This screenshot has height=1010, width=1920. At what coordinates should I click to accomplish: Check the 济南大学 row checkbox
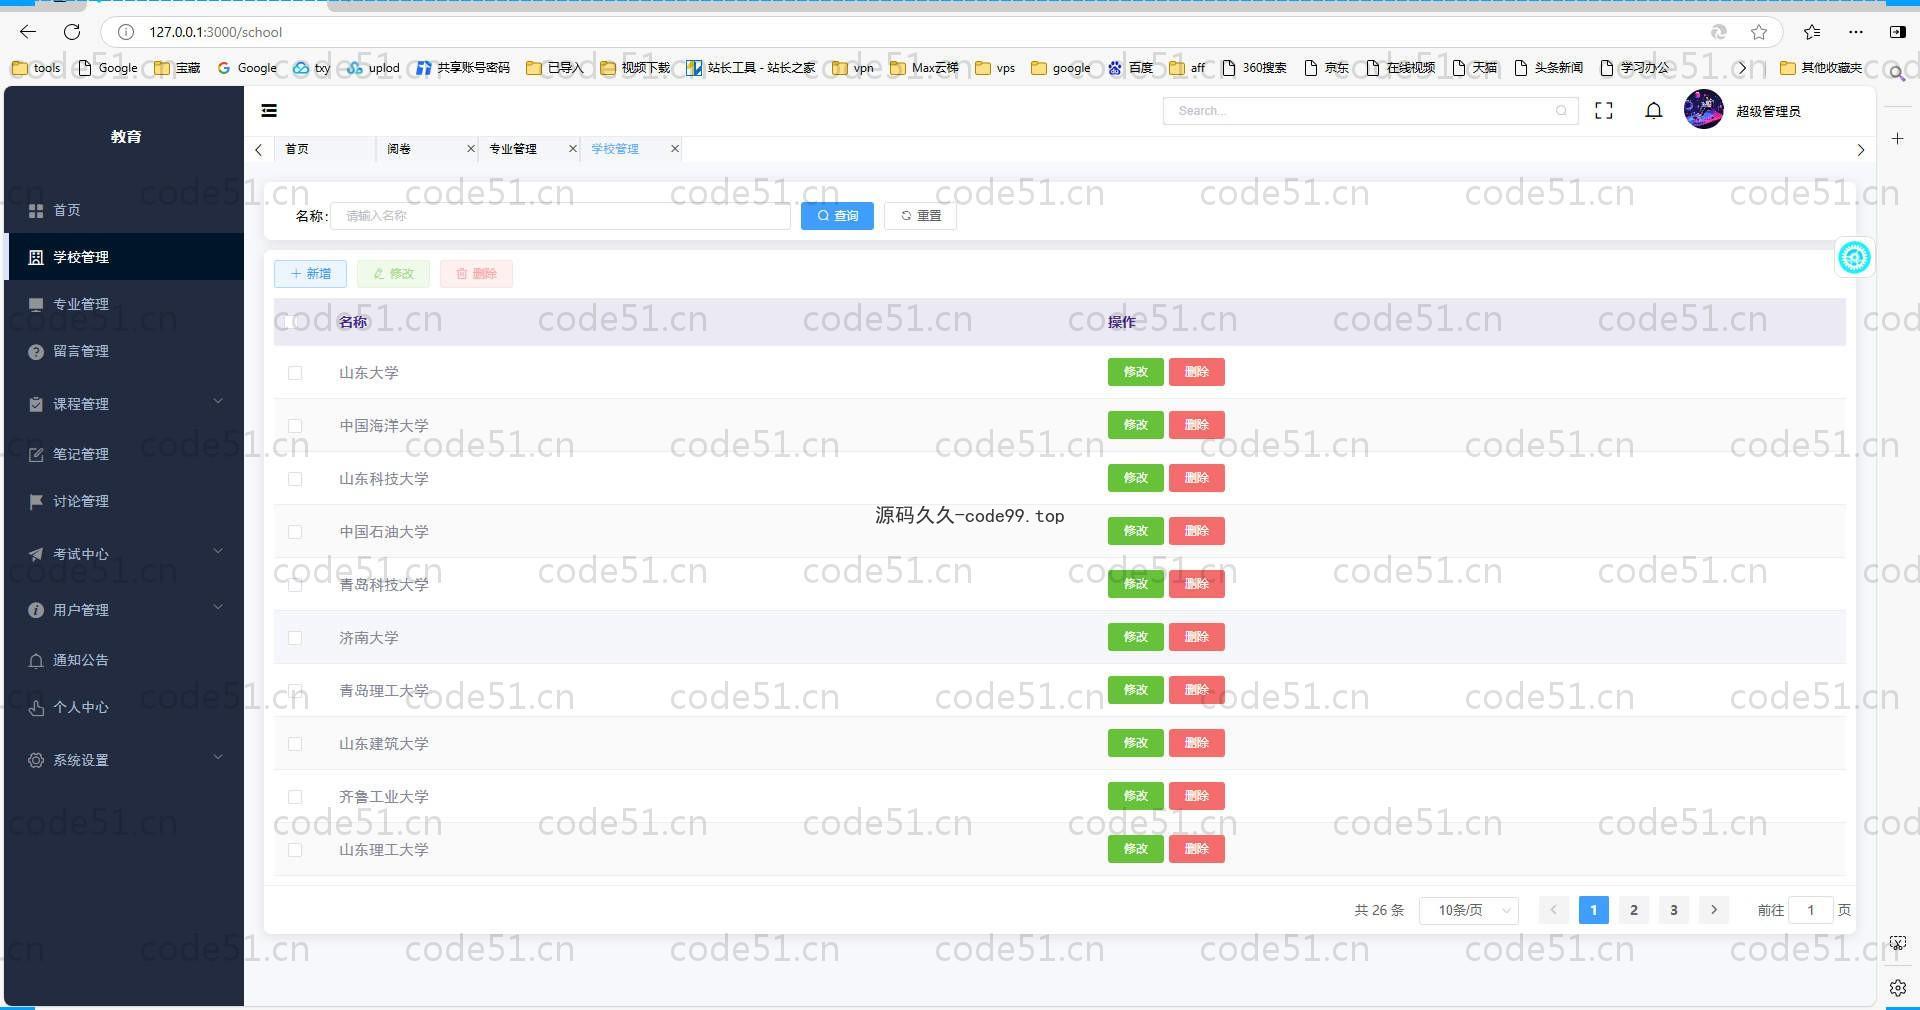coord(295,638)
